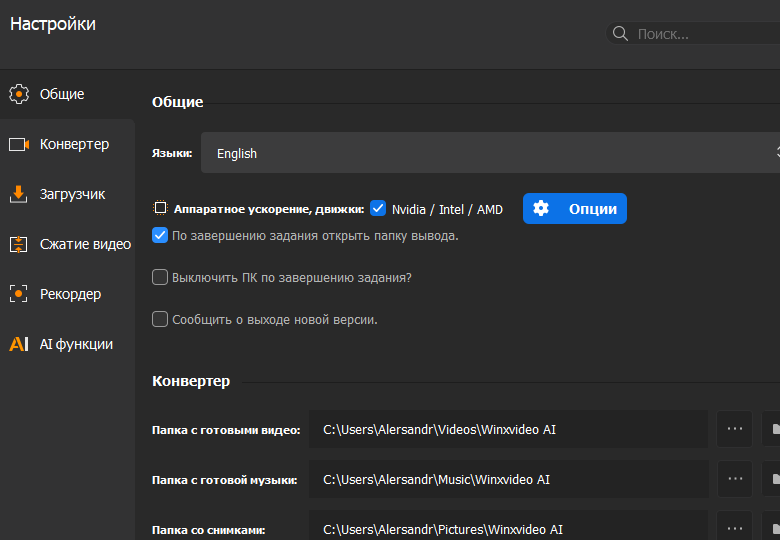Click the folder icon for the music output path
Screen dimensions: 780x540
pyautogui.click(x=772, y=479)
